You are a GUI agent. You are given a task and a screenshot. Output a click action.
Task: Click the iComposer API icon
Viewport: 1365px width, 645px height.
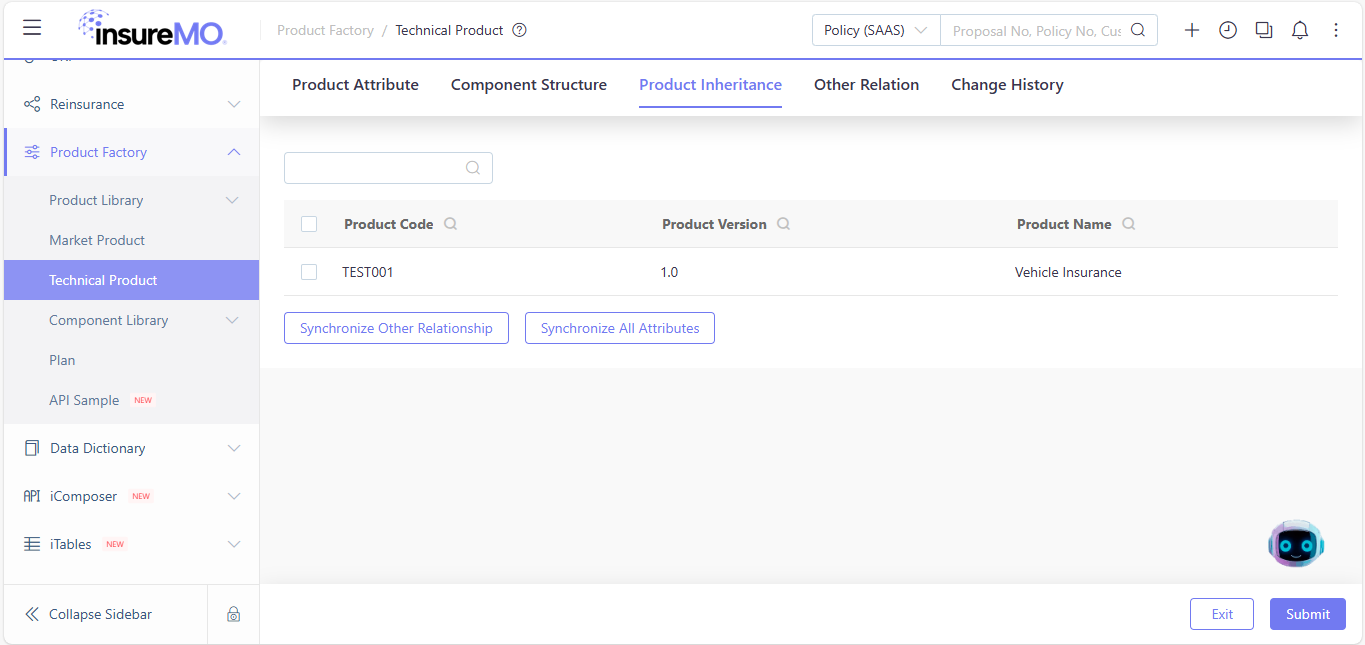(32, 496)
